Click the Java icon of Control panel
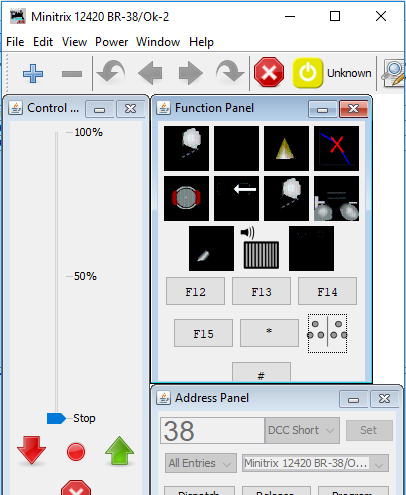This screenshot has height=495, width=406. (x=15, y=108)
